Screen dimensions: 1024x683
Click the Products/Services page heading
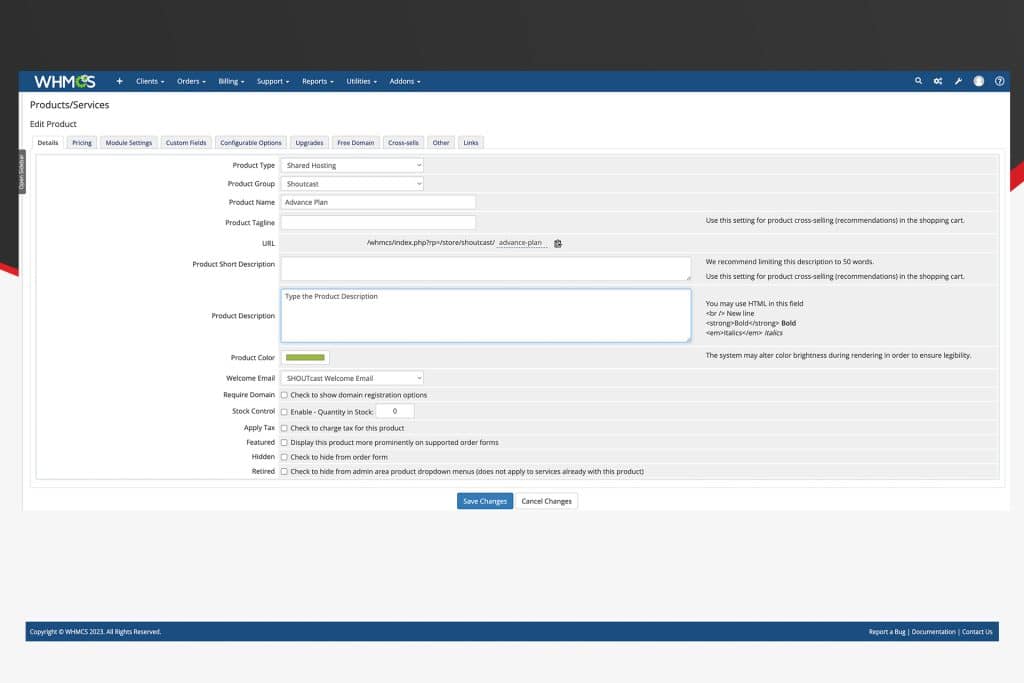pos(70,104)
